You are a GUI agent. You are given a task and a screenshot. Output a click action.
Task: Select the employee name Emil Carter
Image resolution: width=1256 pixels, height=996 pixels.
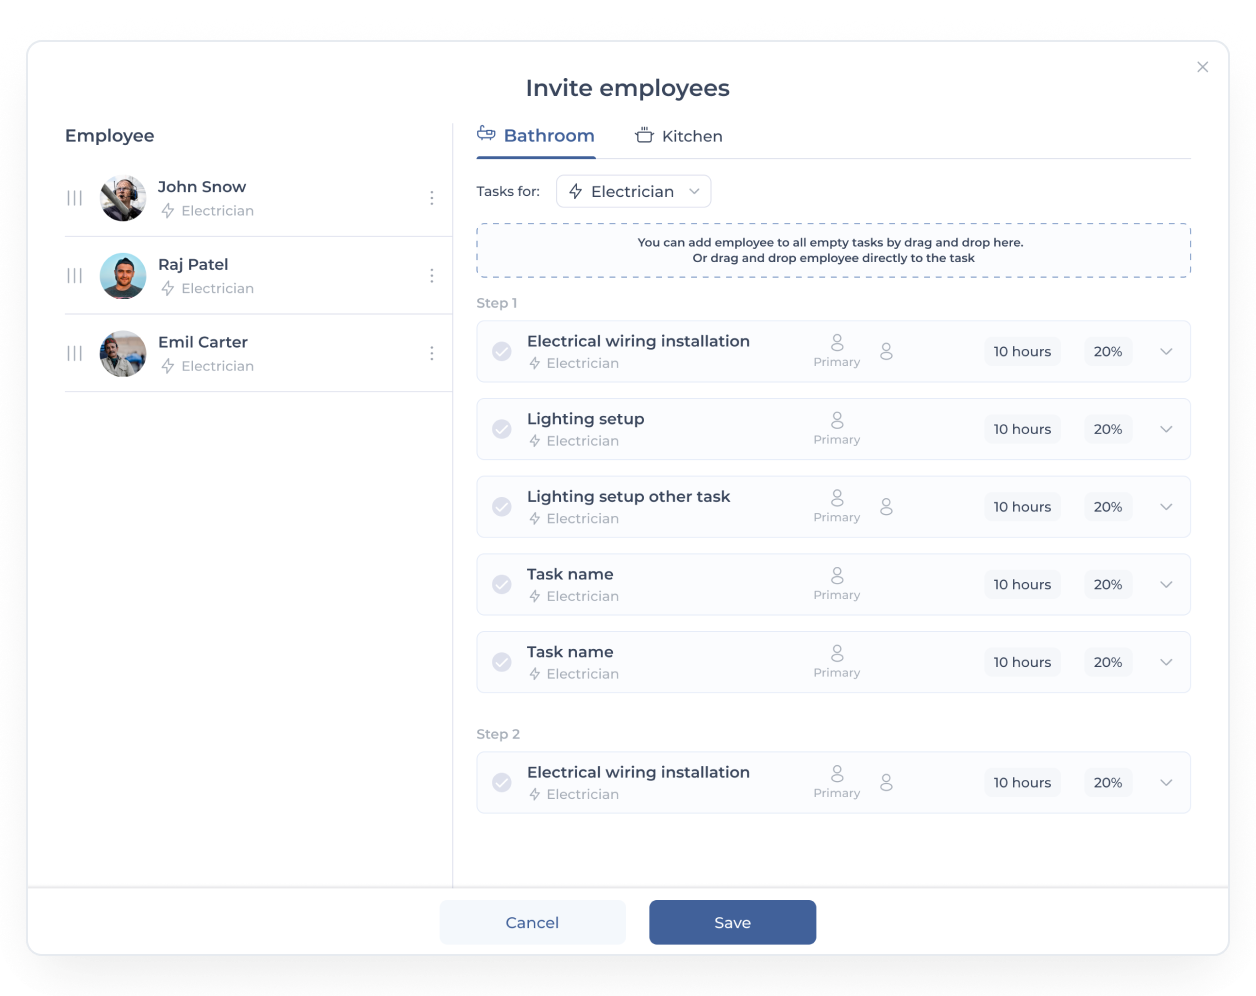click(x=203, y=342)
